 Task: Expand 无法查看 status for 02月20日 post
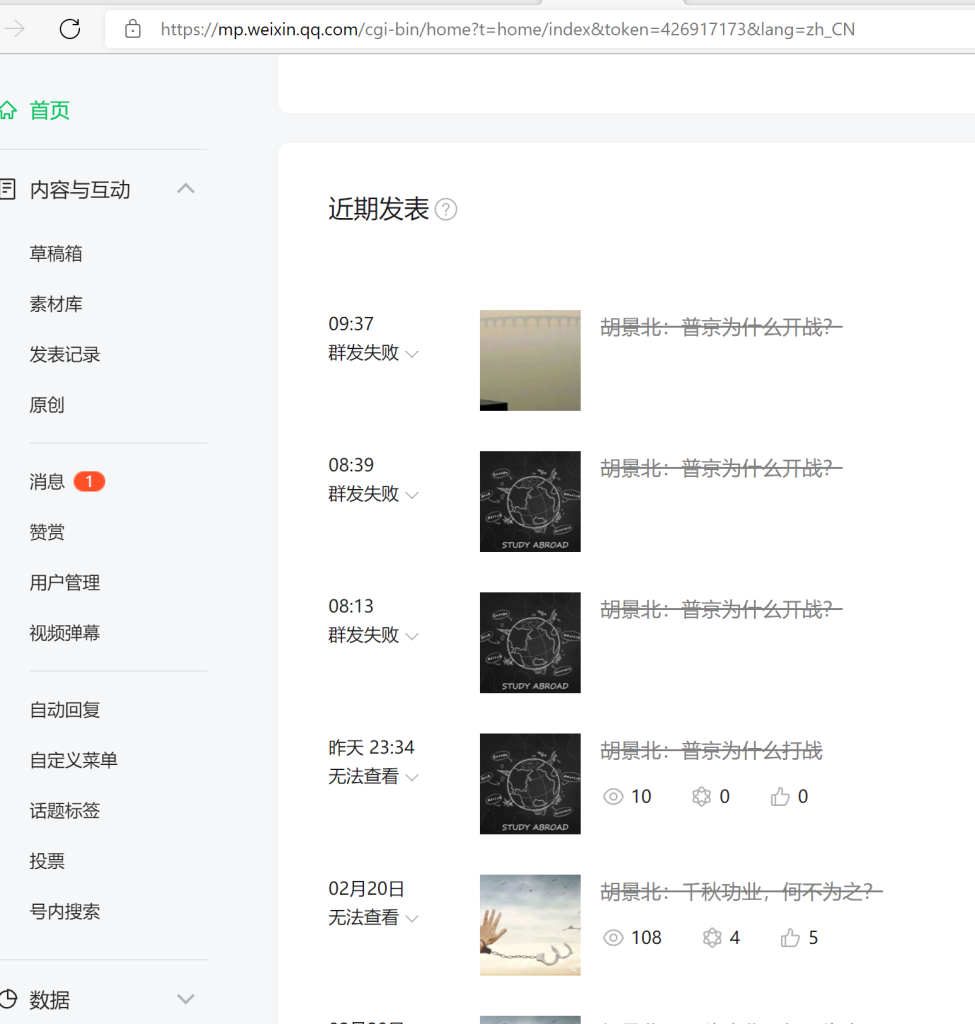(x=412, y=918)
